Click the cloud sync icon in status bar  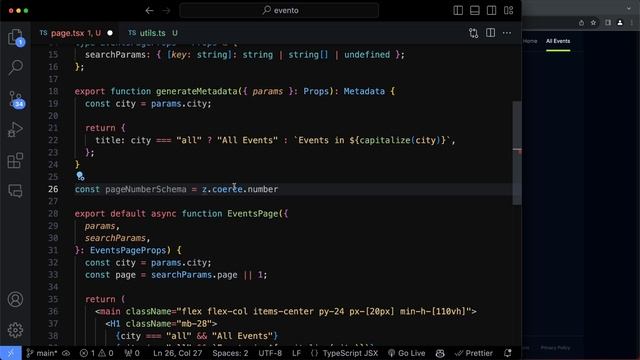[x=66, y=353]
